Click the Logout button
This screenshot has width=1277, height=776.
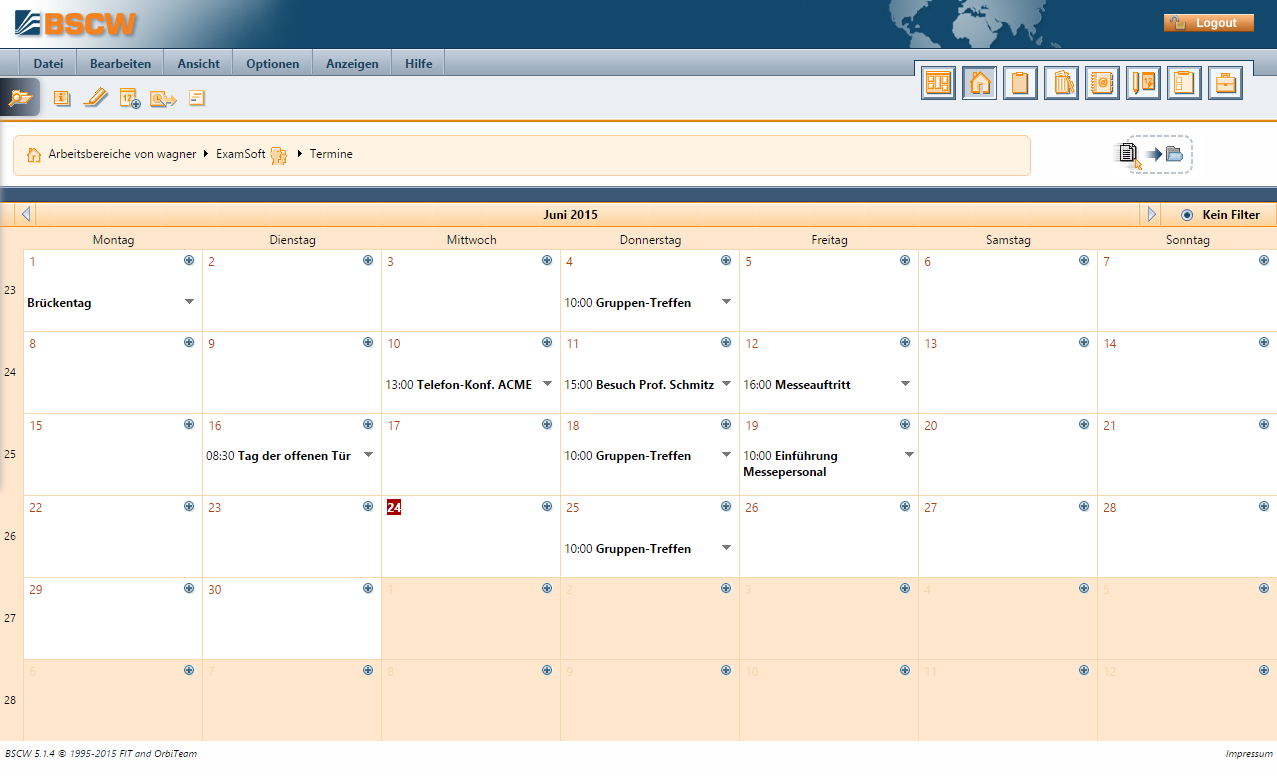[x=1208, y=23]
